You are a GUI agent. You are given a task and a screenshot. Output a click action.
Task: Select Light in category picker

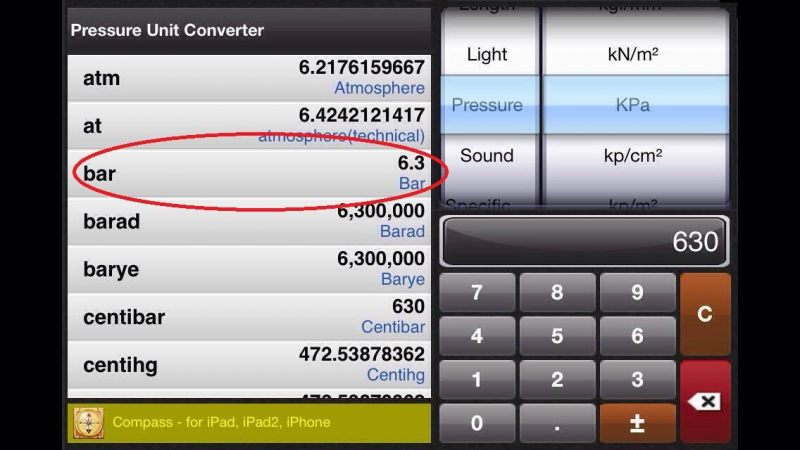point(487,55)
